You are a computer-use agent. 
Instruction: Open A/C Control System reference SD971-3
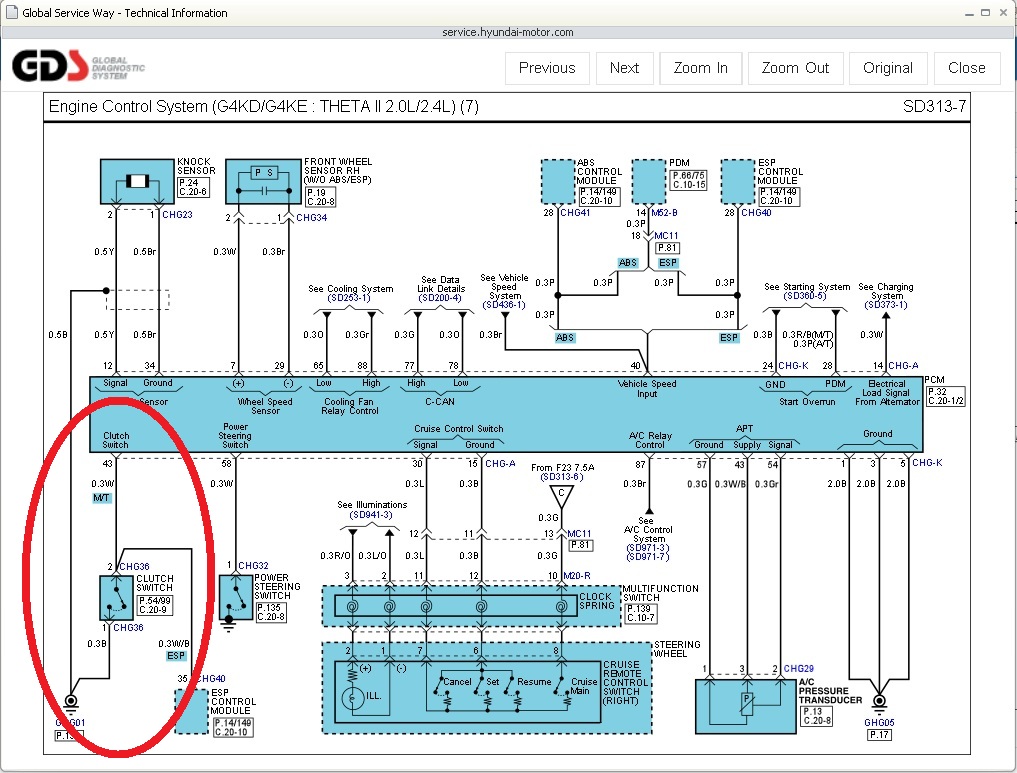(648, 548)
